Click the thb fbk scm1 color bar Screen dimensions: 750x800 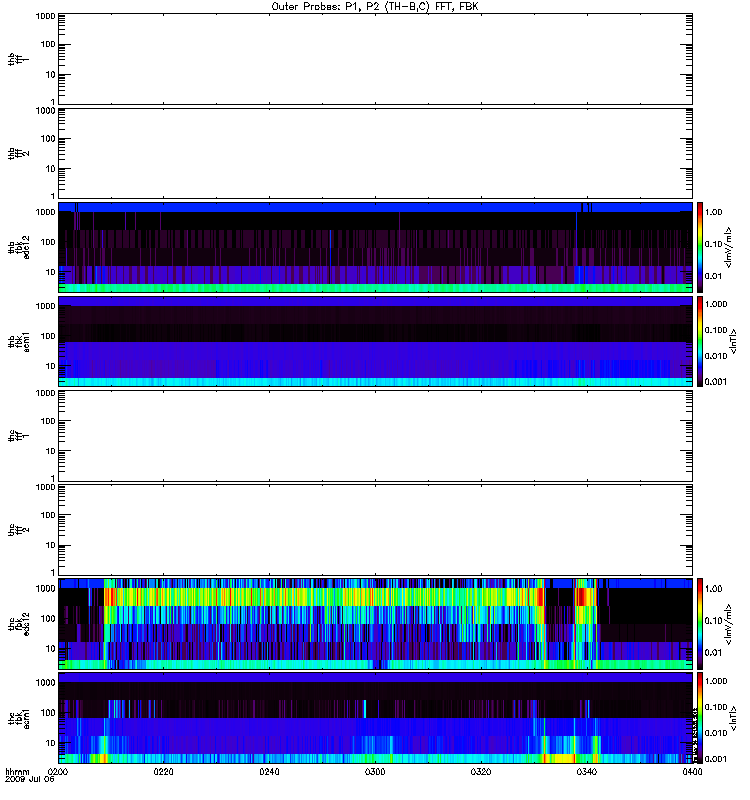pyautogui.click(x=700, y=341)
